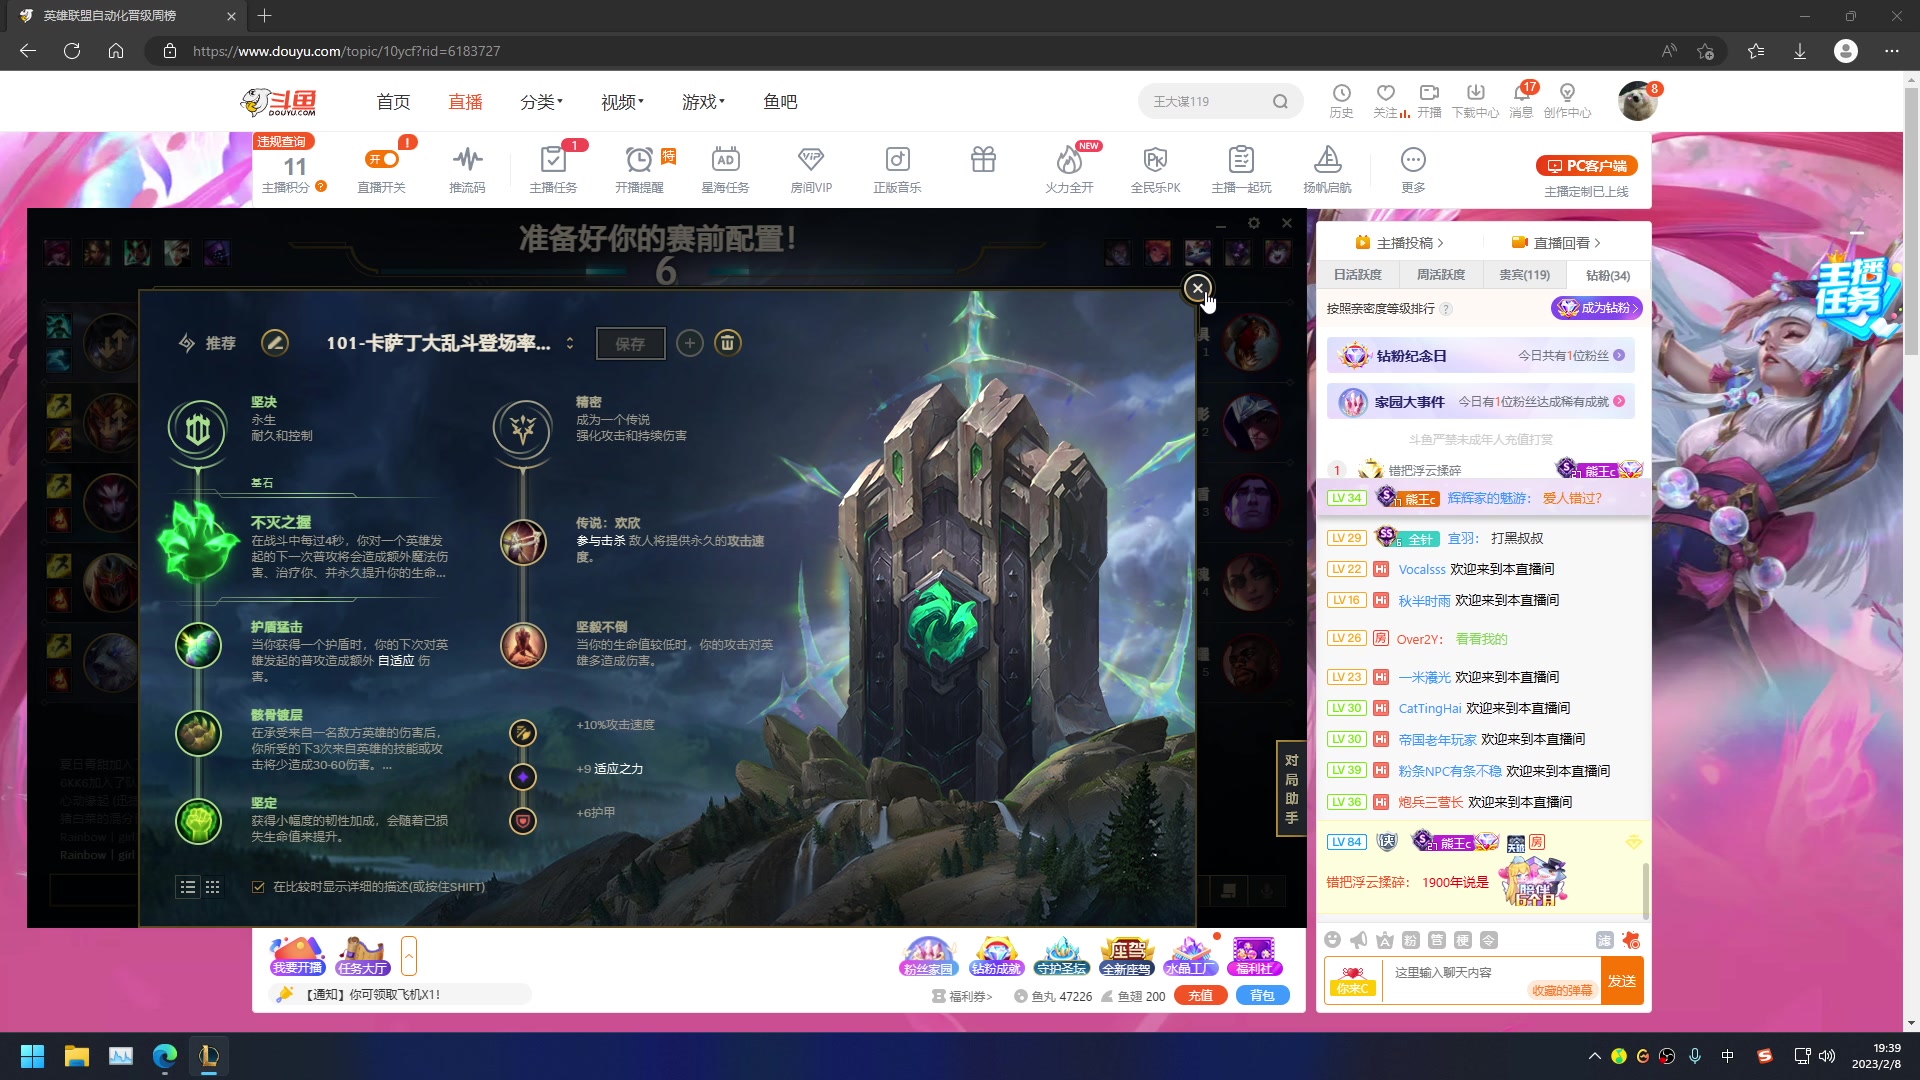1920x1080 pixels.
Task: Toggle the 直播开关 live switch
Action: 383,160
